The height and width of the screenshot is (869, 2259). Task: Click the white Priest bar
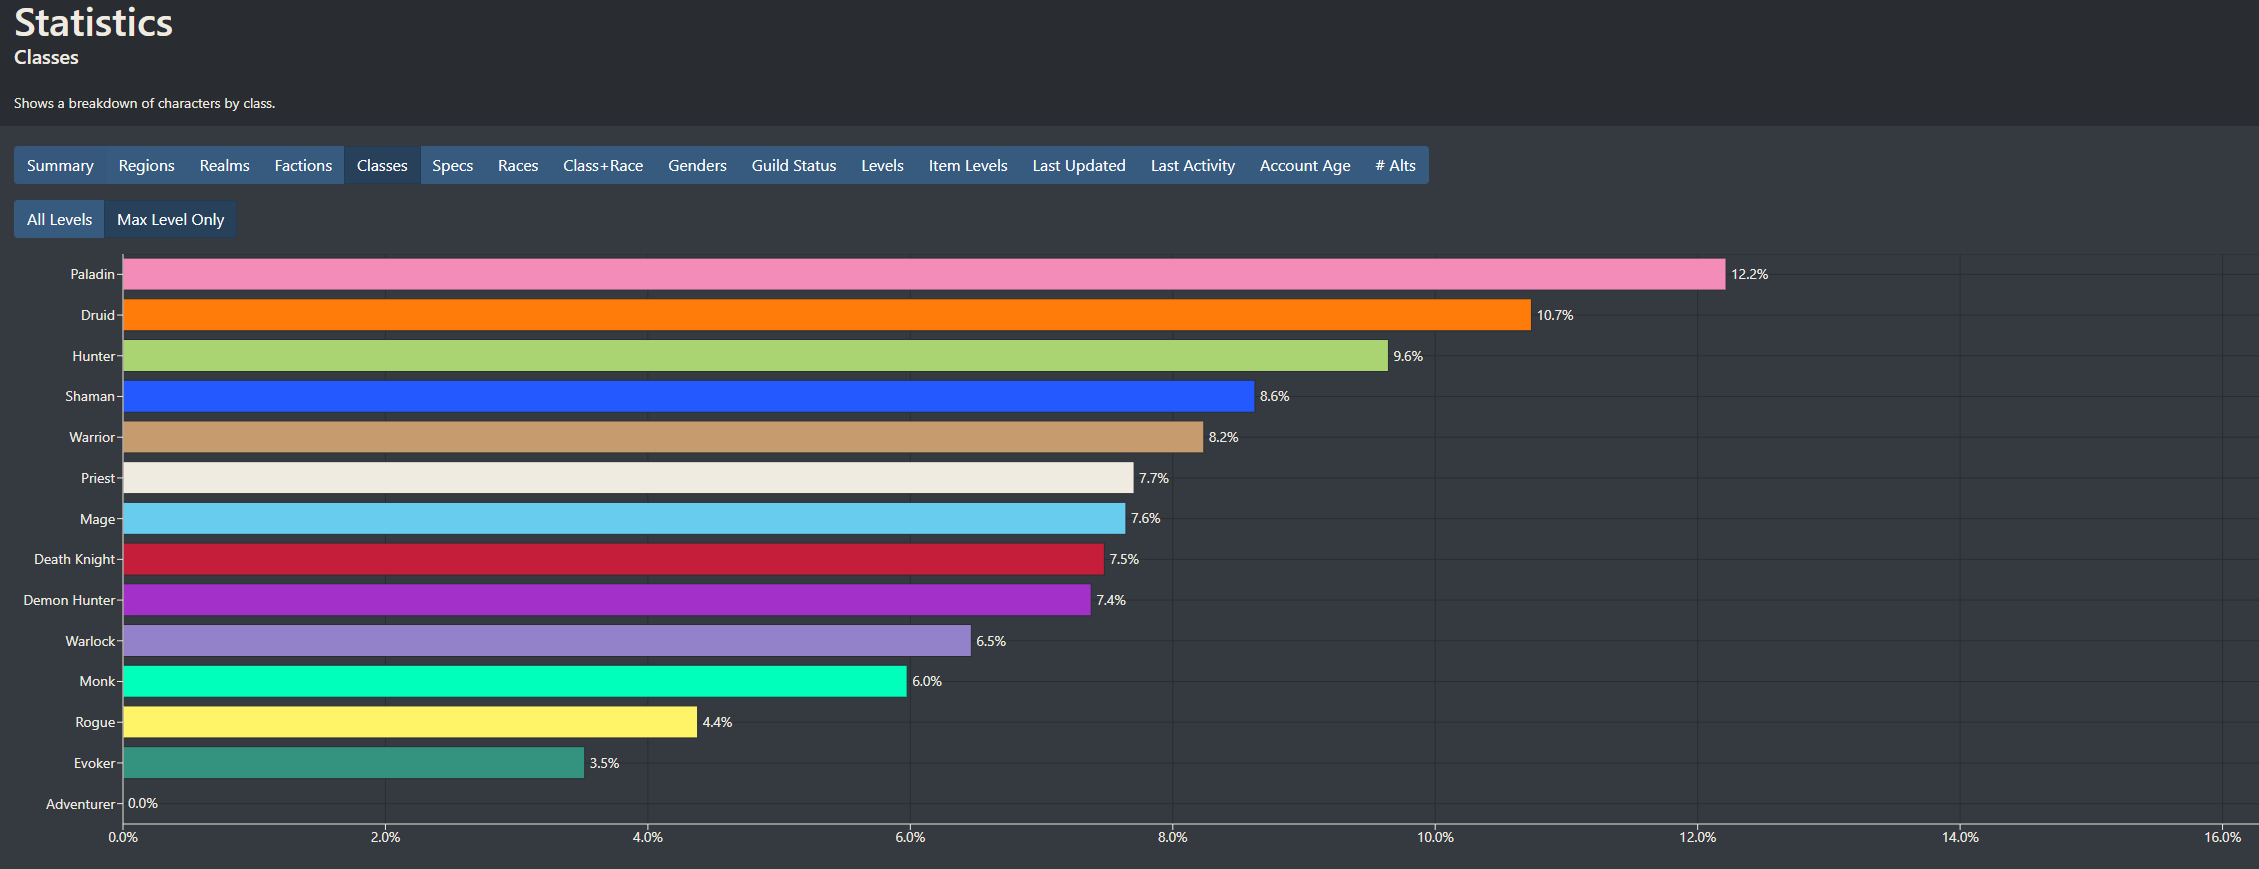(x=628, y=478)
